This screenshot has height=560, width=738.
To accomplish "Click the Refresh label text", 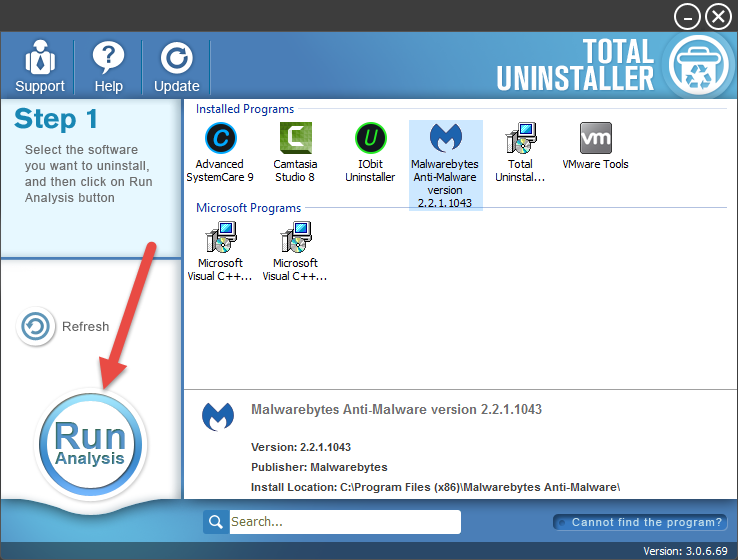I will tap(86, 327).
